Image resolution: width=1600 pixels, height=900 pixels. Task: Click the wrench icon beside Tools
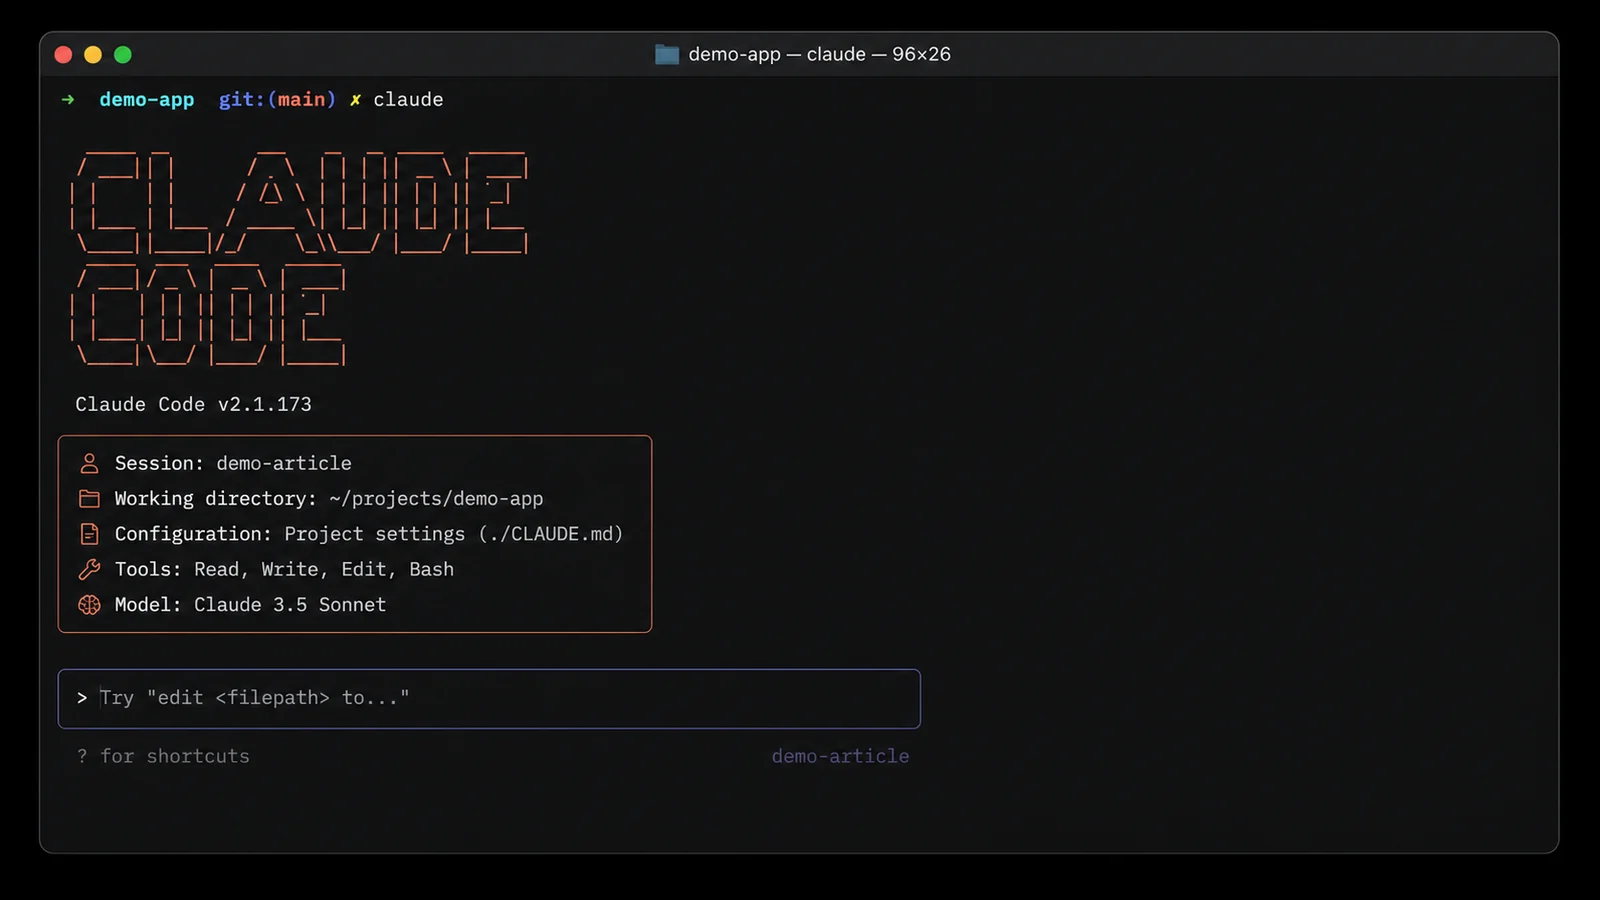point(89,569)
